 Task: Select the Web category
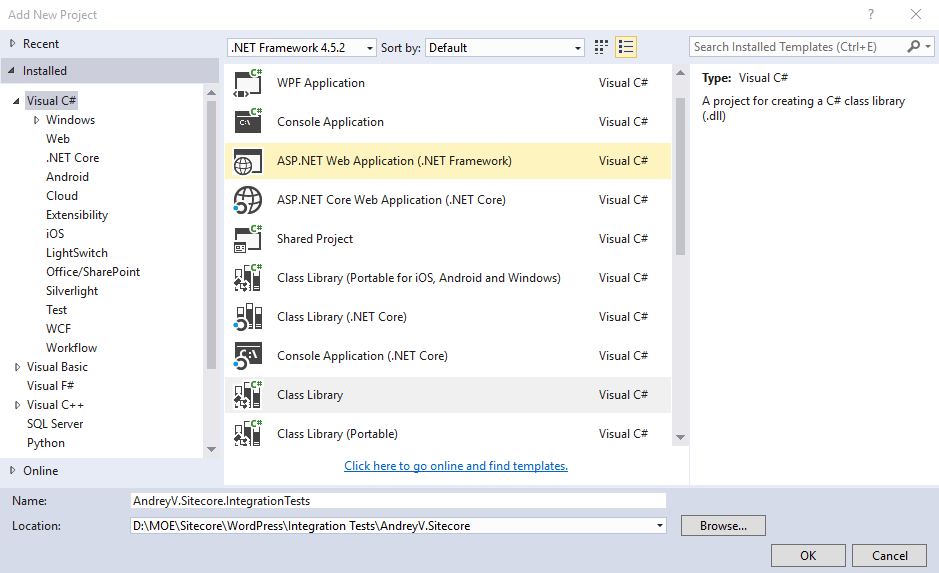(58, 139)
